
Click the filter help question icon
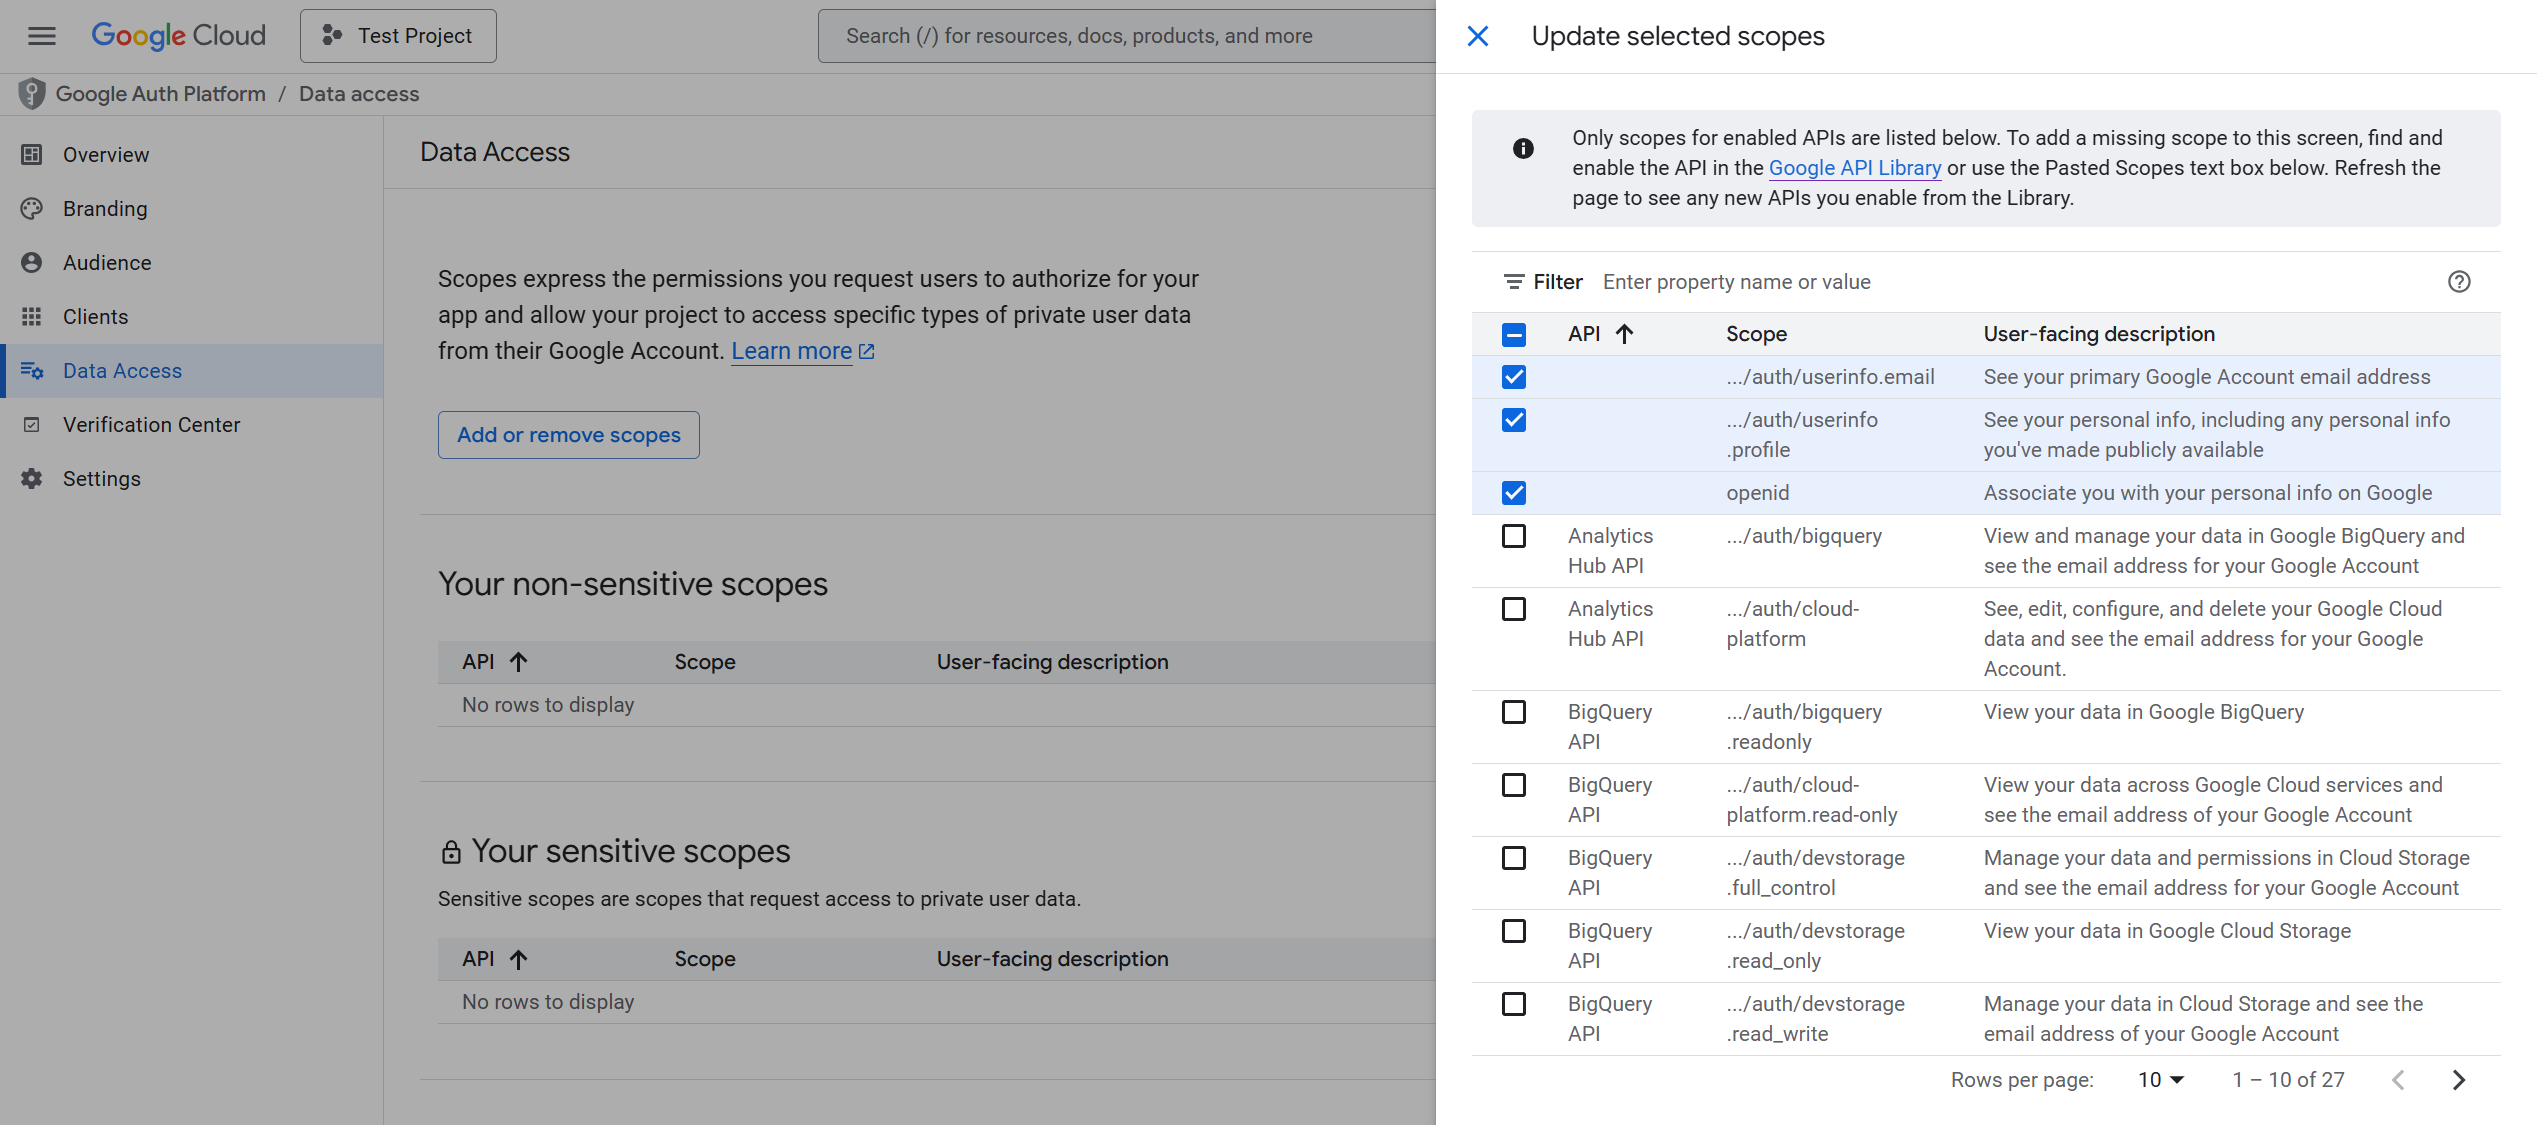2458,282
